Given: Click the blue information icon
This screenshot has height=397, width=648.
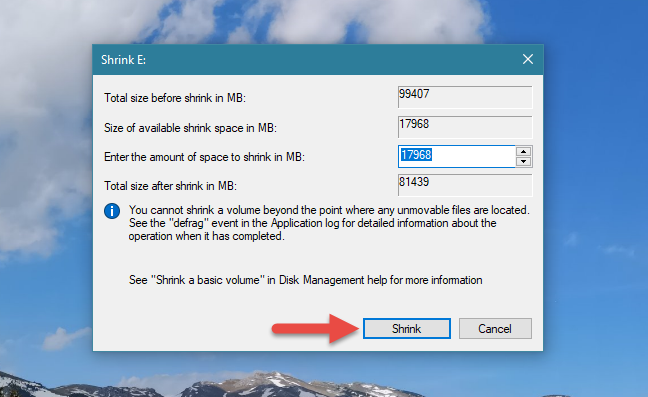Looking at the screenshot, I should tap(112, 211).
